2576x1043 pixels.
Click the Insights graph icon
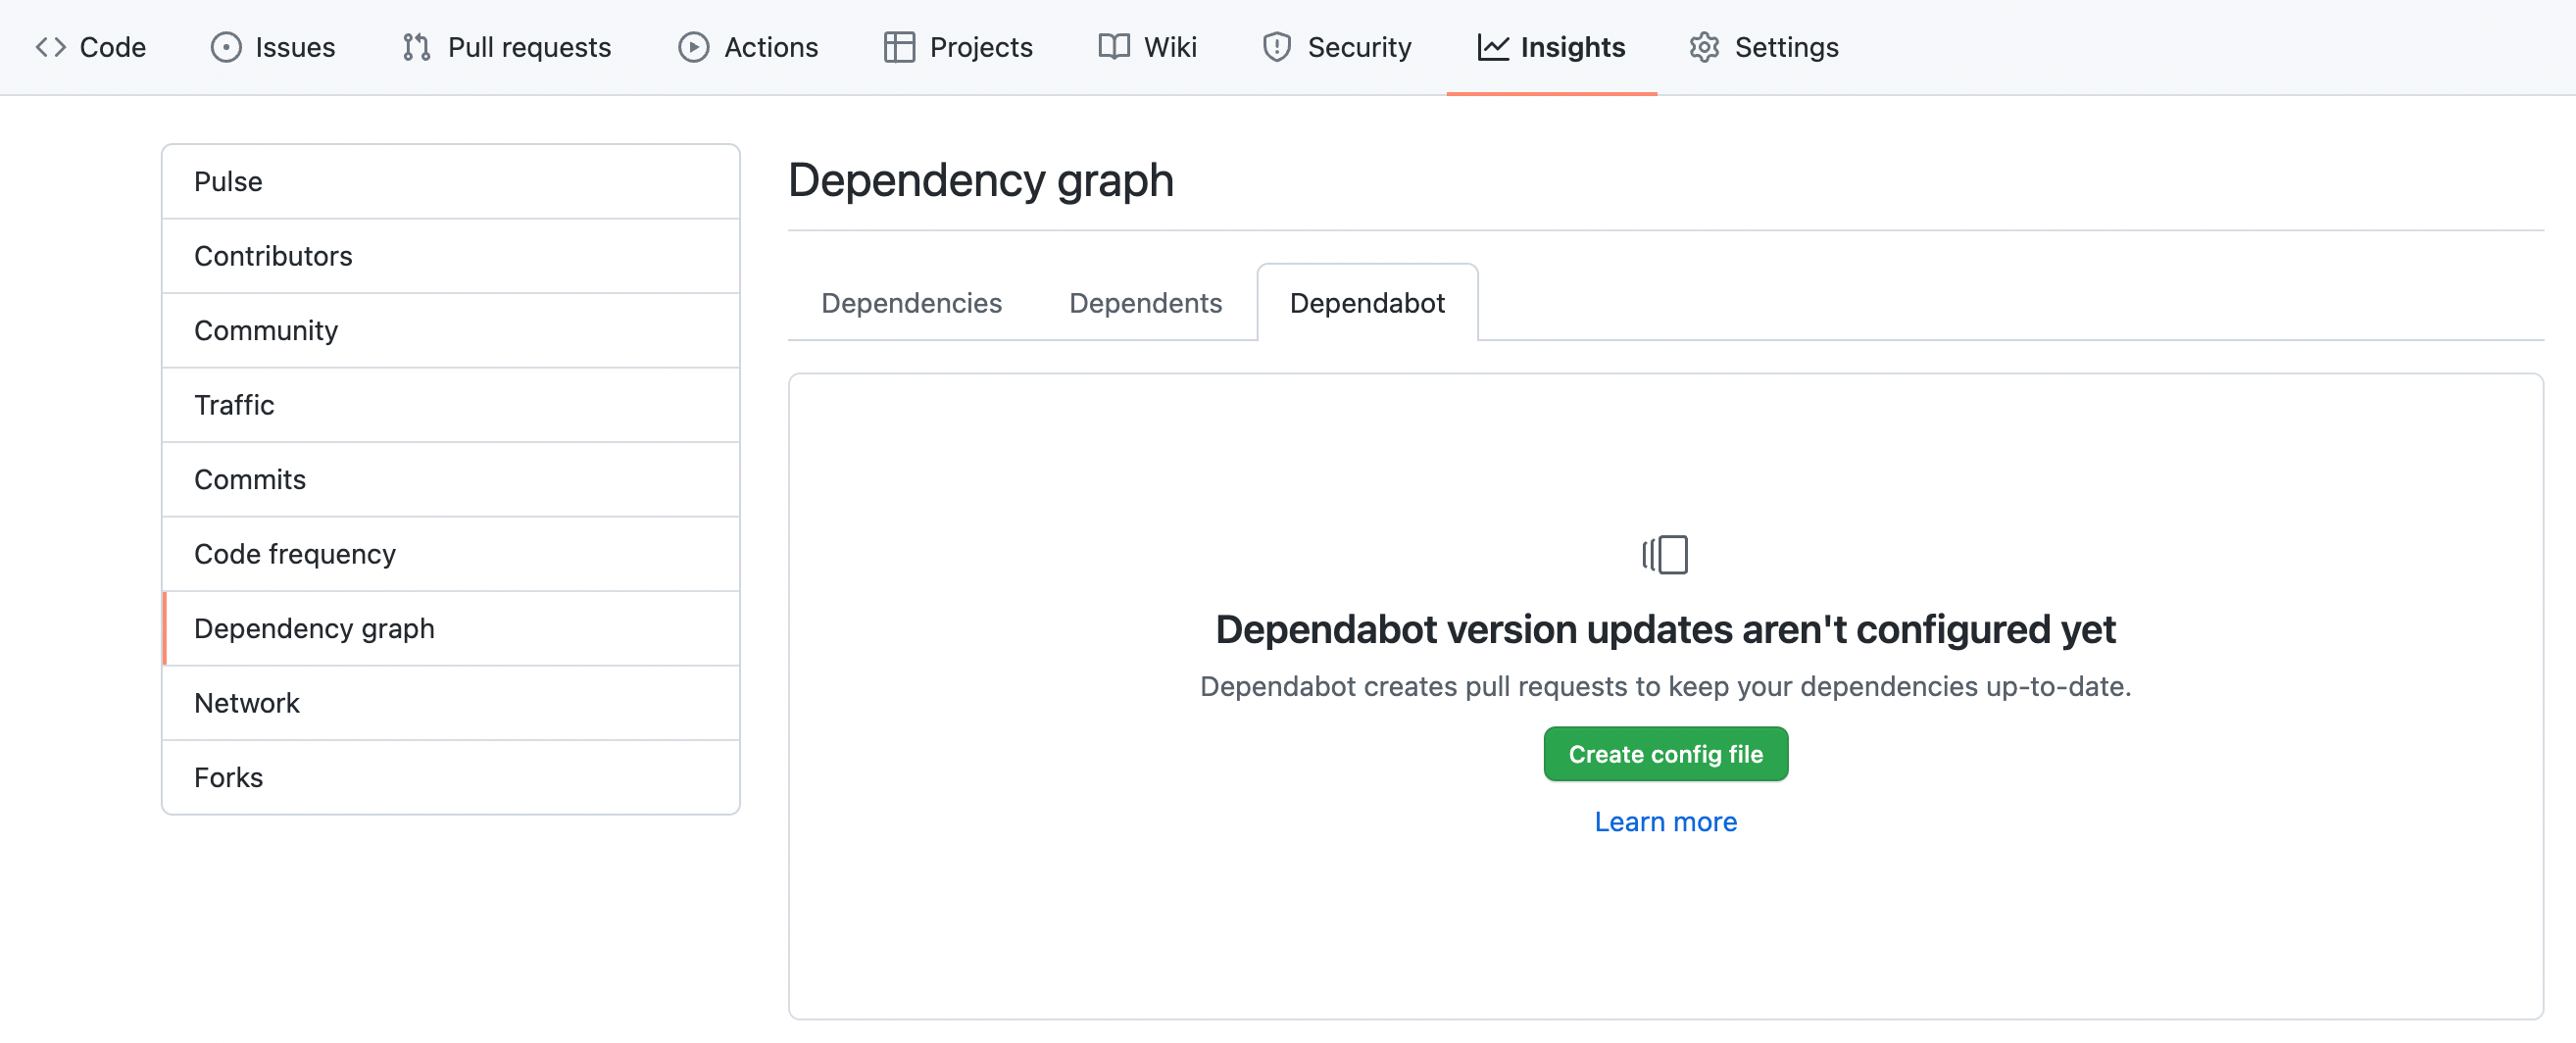point(1493,47)
